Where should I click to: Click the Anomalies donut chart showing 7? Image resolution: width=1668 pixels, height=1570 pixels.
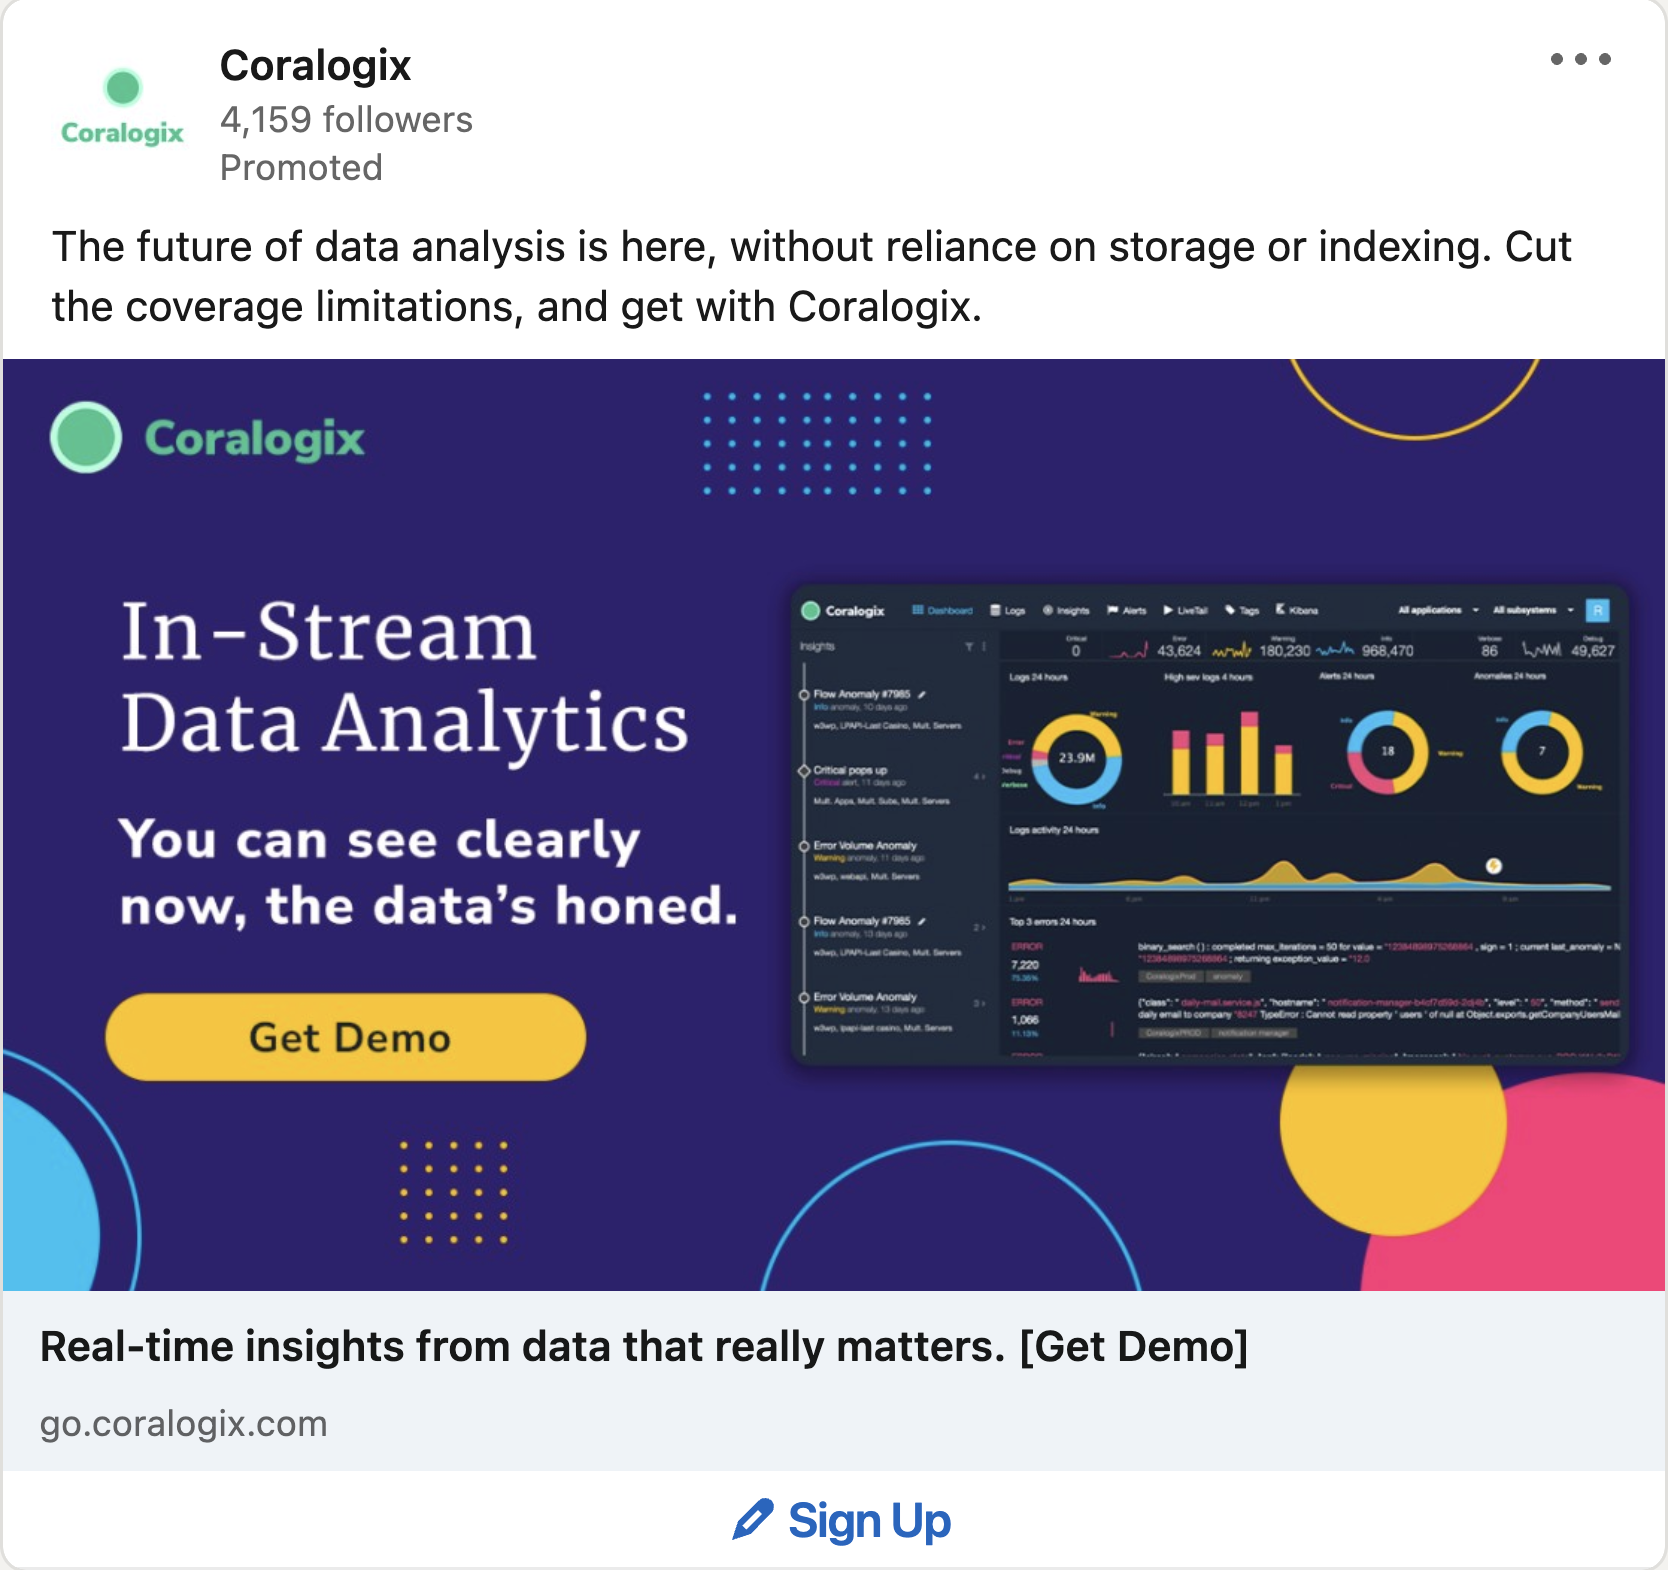click(x=1541, y=752)
